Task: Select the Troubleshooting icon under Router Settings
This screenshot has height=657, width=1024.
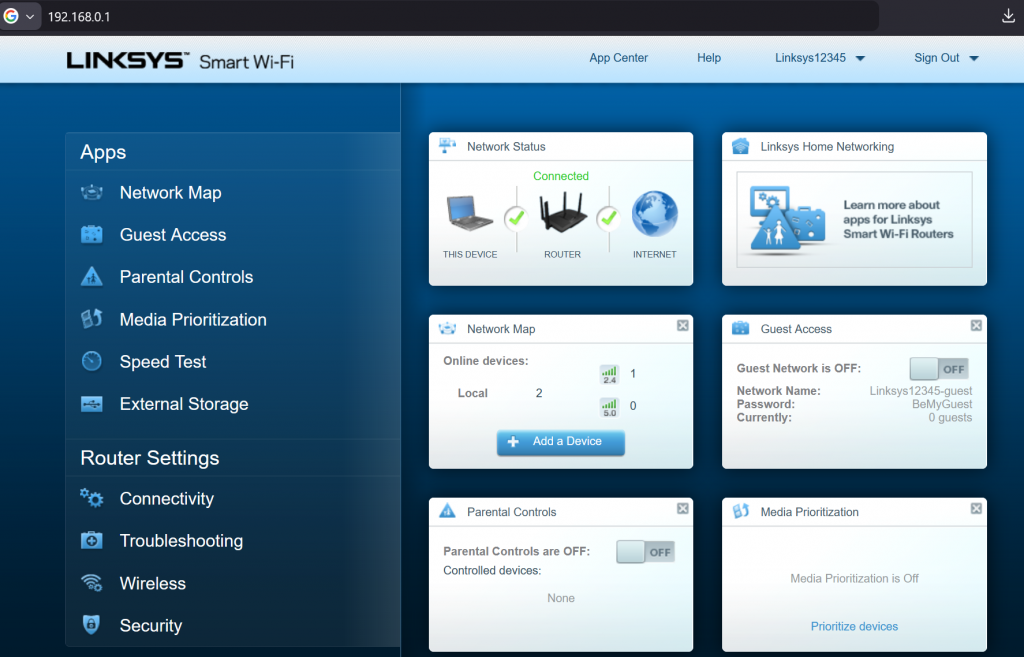Action: 94,540
